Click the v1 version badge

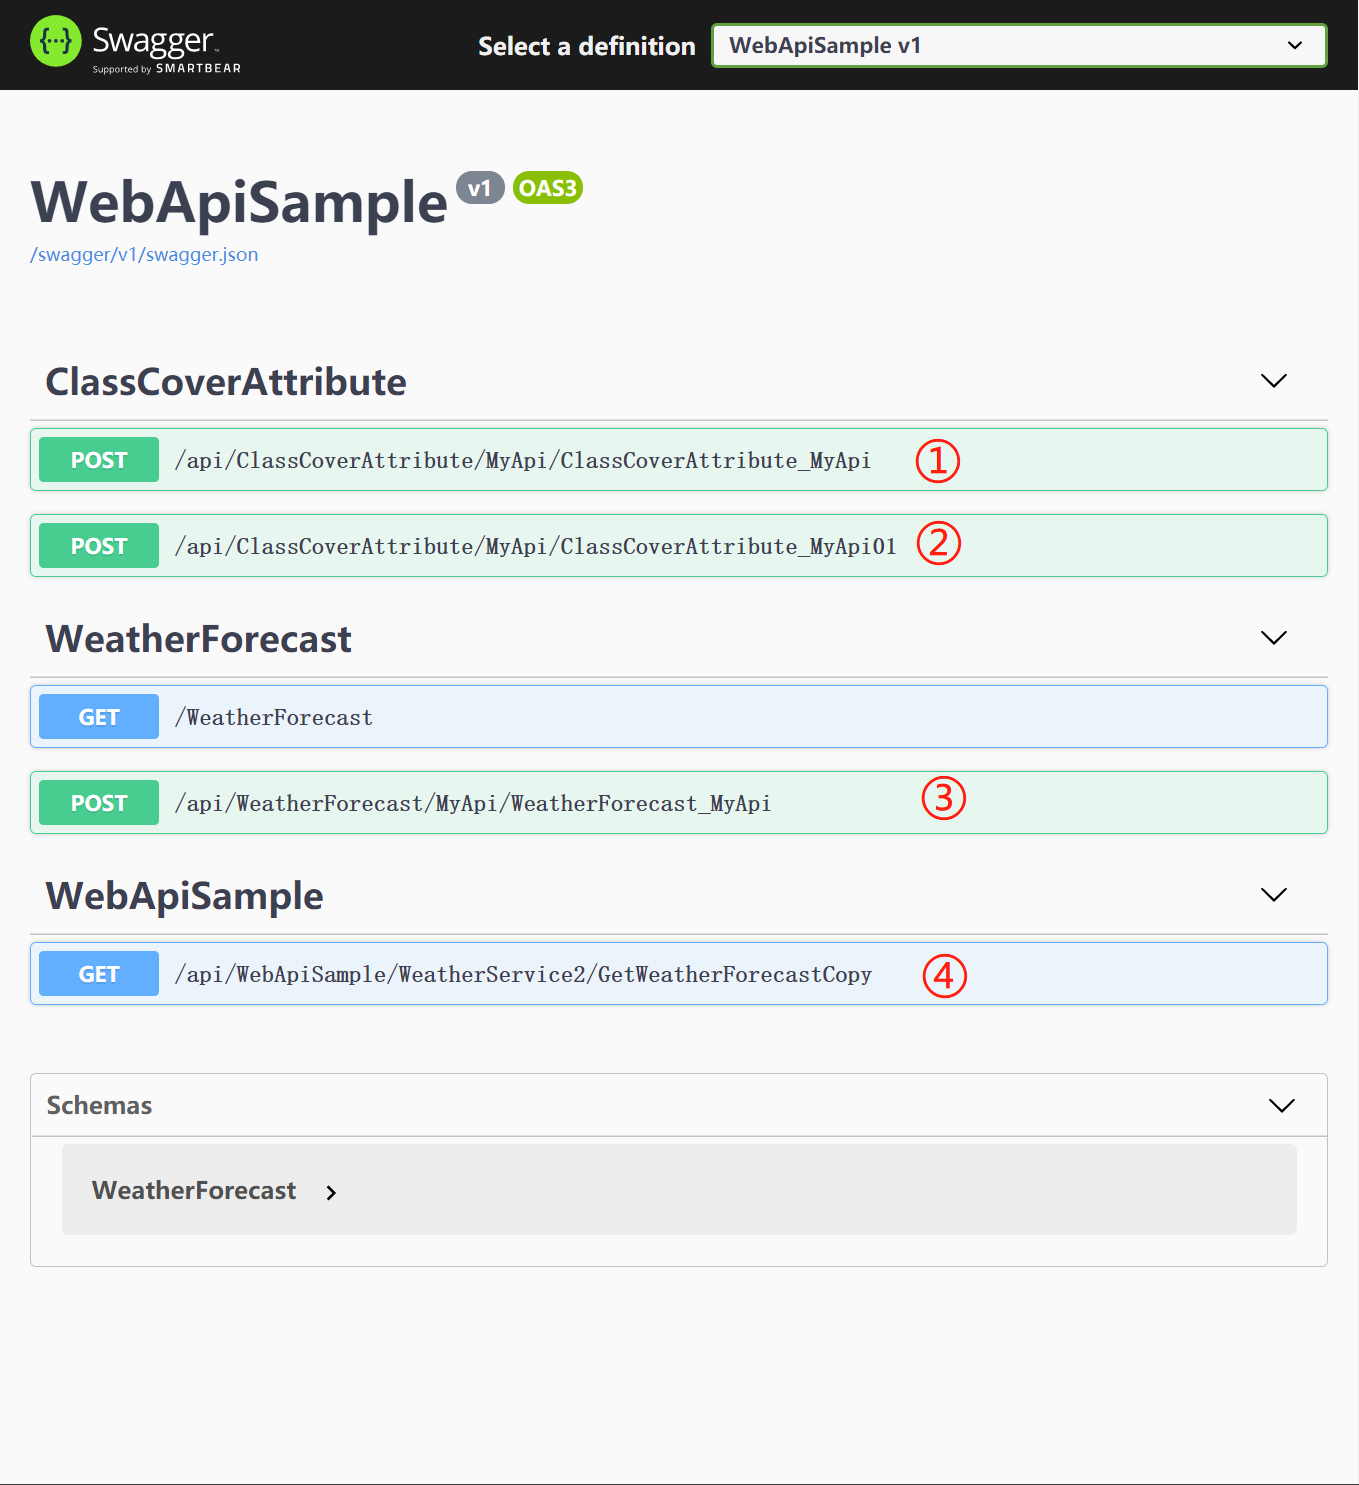(480, 188)
